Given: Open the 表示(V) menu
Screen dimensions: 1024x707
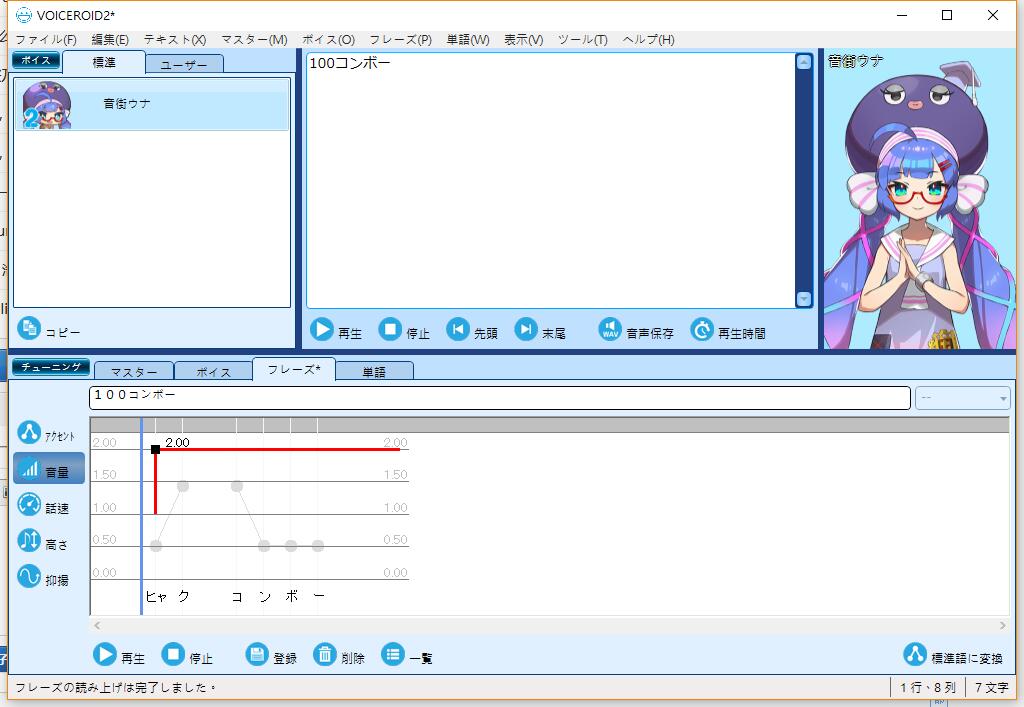Looking at the screenshot, I should point(523,40).
